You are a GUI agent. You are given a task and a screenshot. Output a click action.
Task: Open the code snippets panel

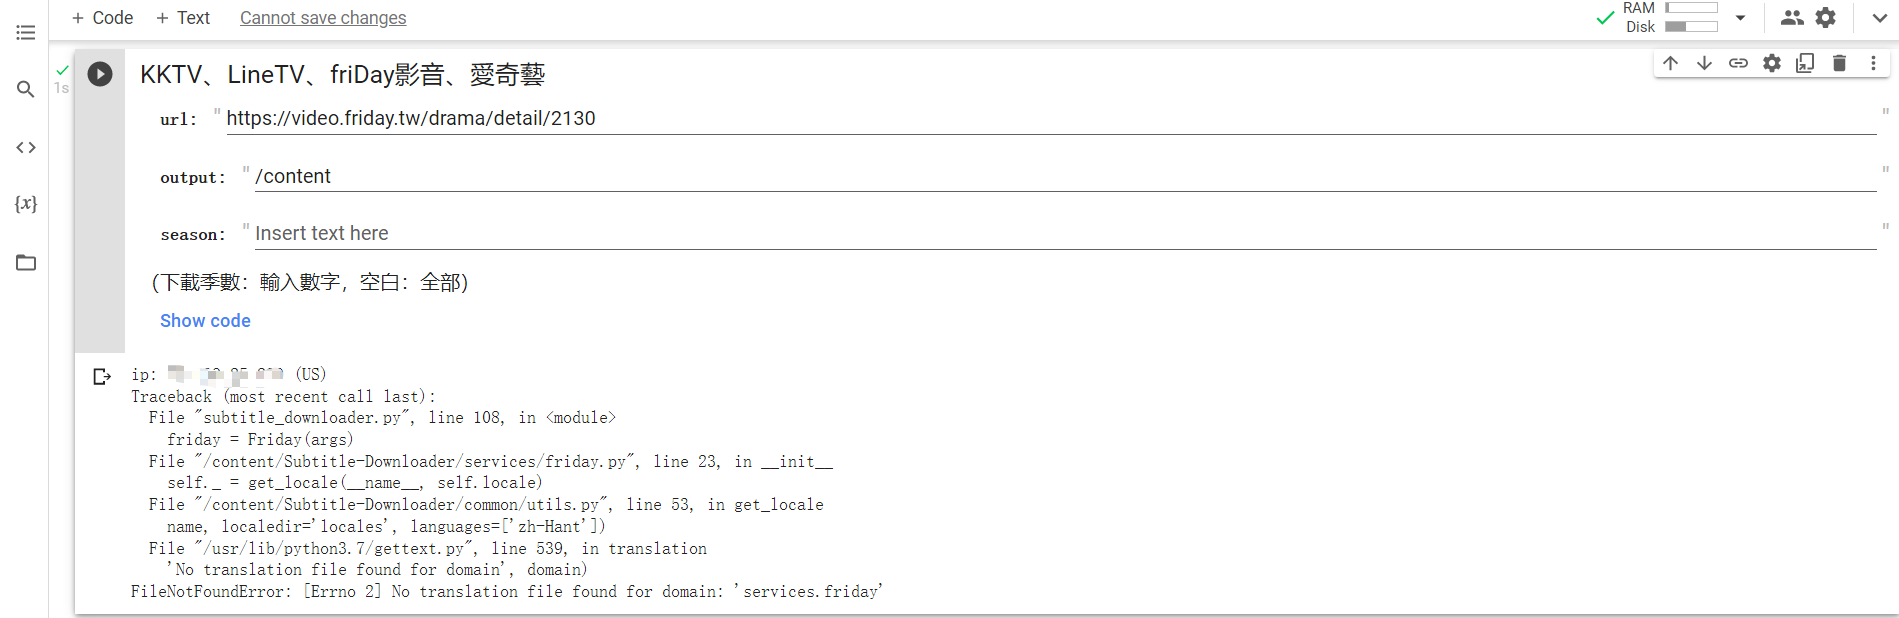25,147
